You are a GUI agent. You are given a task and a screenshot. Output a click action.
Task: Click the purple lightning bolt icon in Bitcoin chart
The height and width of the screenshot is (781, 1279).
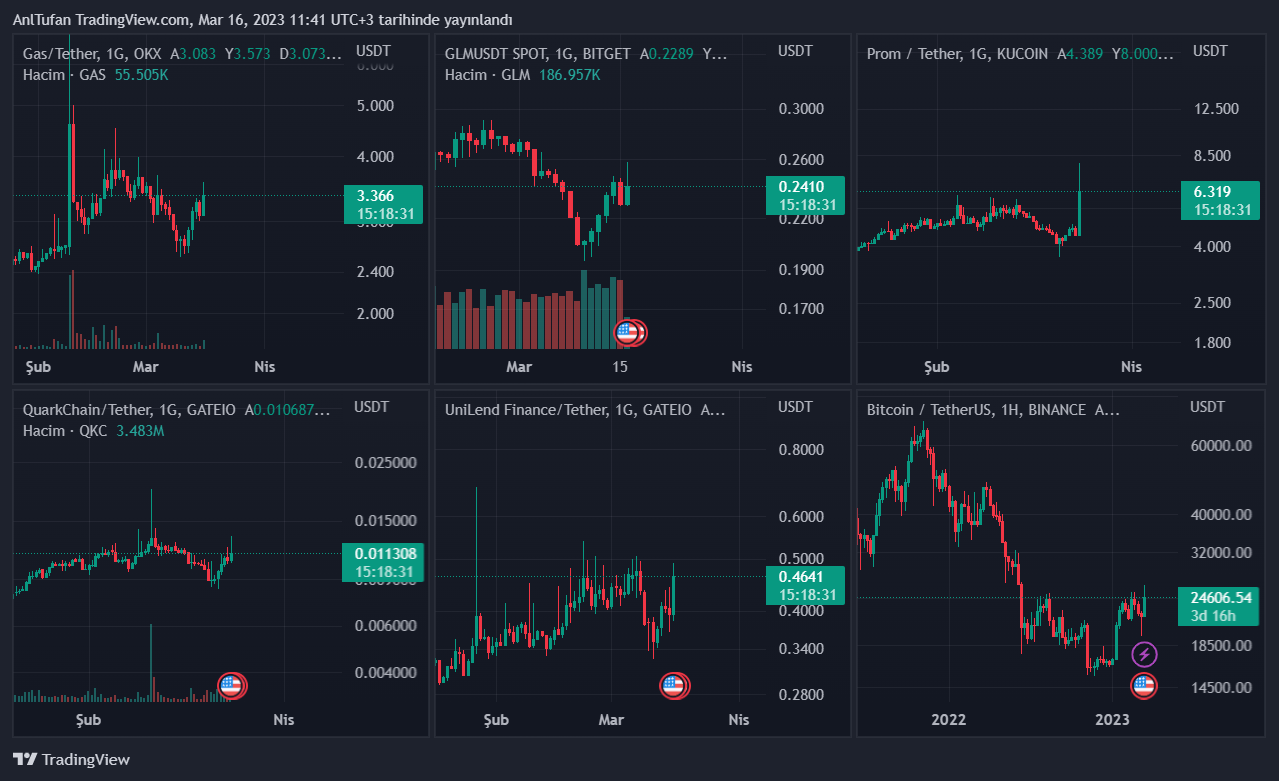(x=1144, y=654)
